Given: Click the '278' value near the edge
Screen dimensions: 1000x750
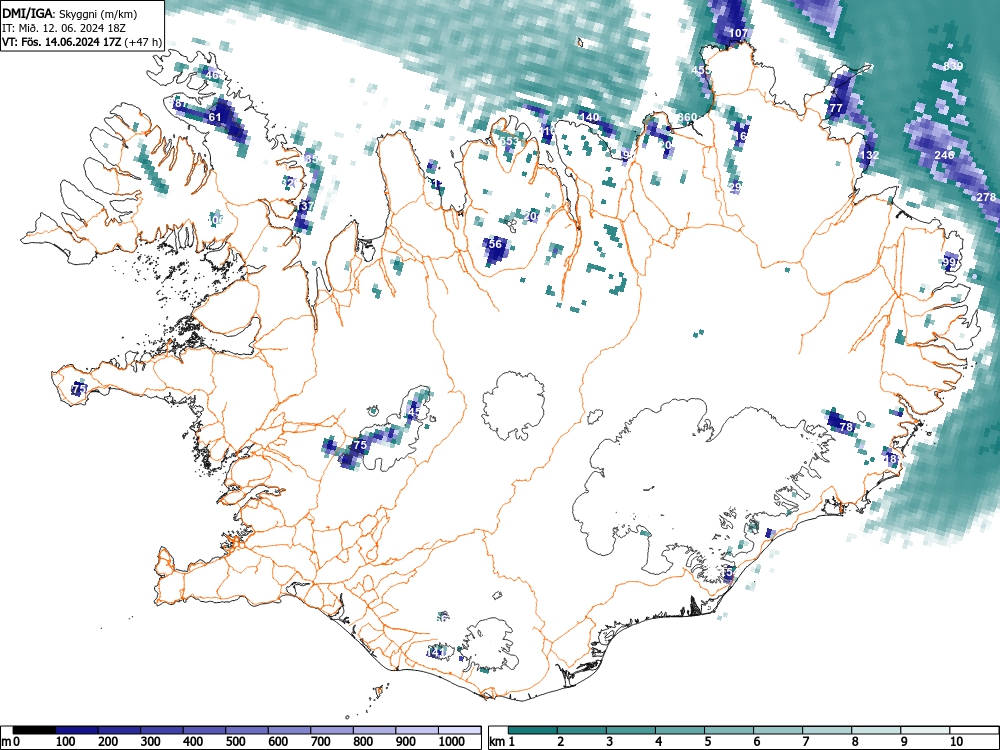Looking at the screenshot, I should [x=987, y=197].
